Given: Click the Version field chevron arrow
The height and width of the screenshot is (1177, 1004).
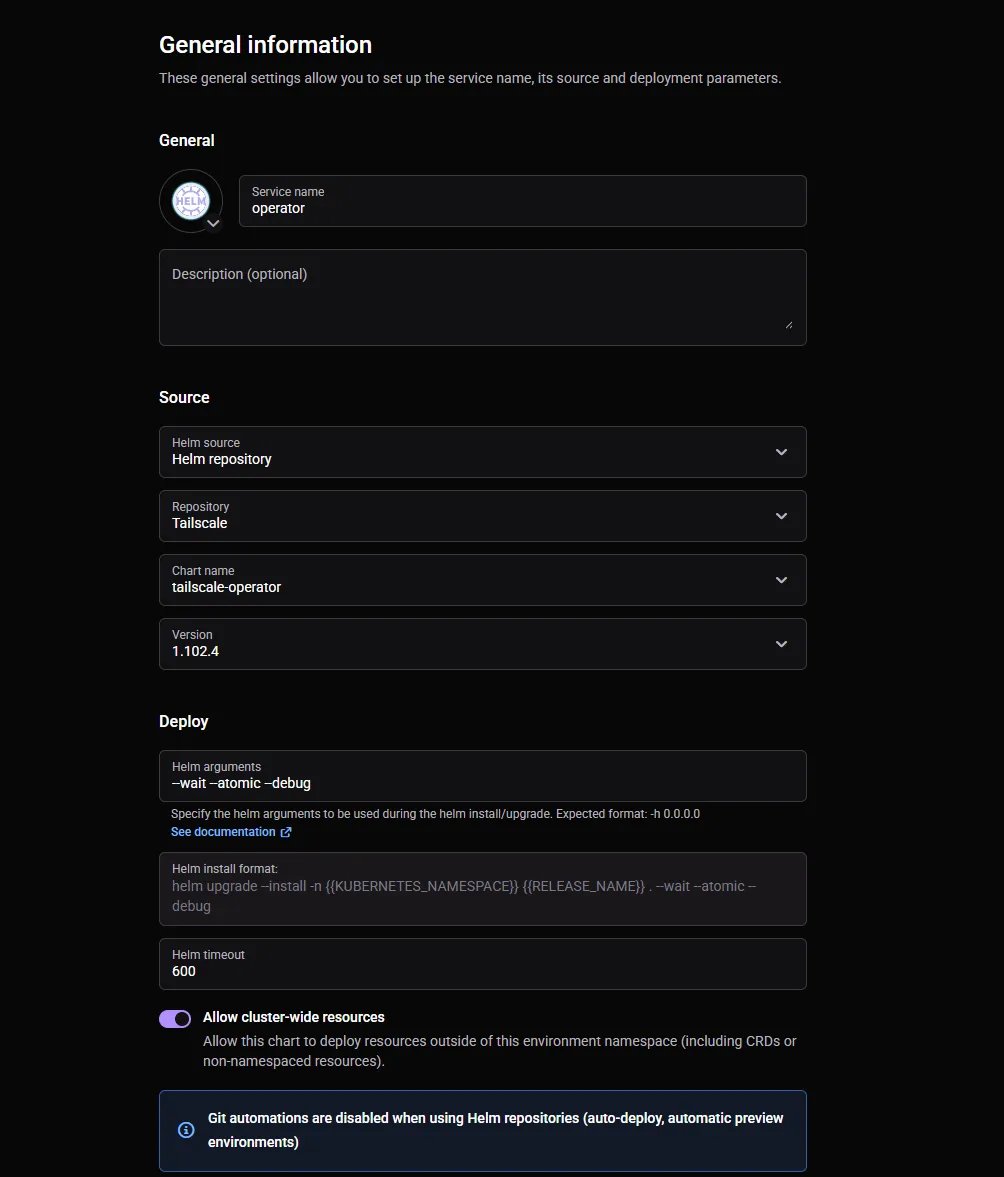Looking at the screenshot, I should pos(781,644).
